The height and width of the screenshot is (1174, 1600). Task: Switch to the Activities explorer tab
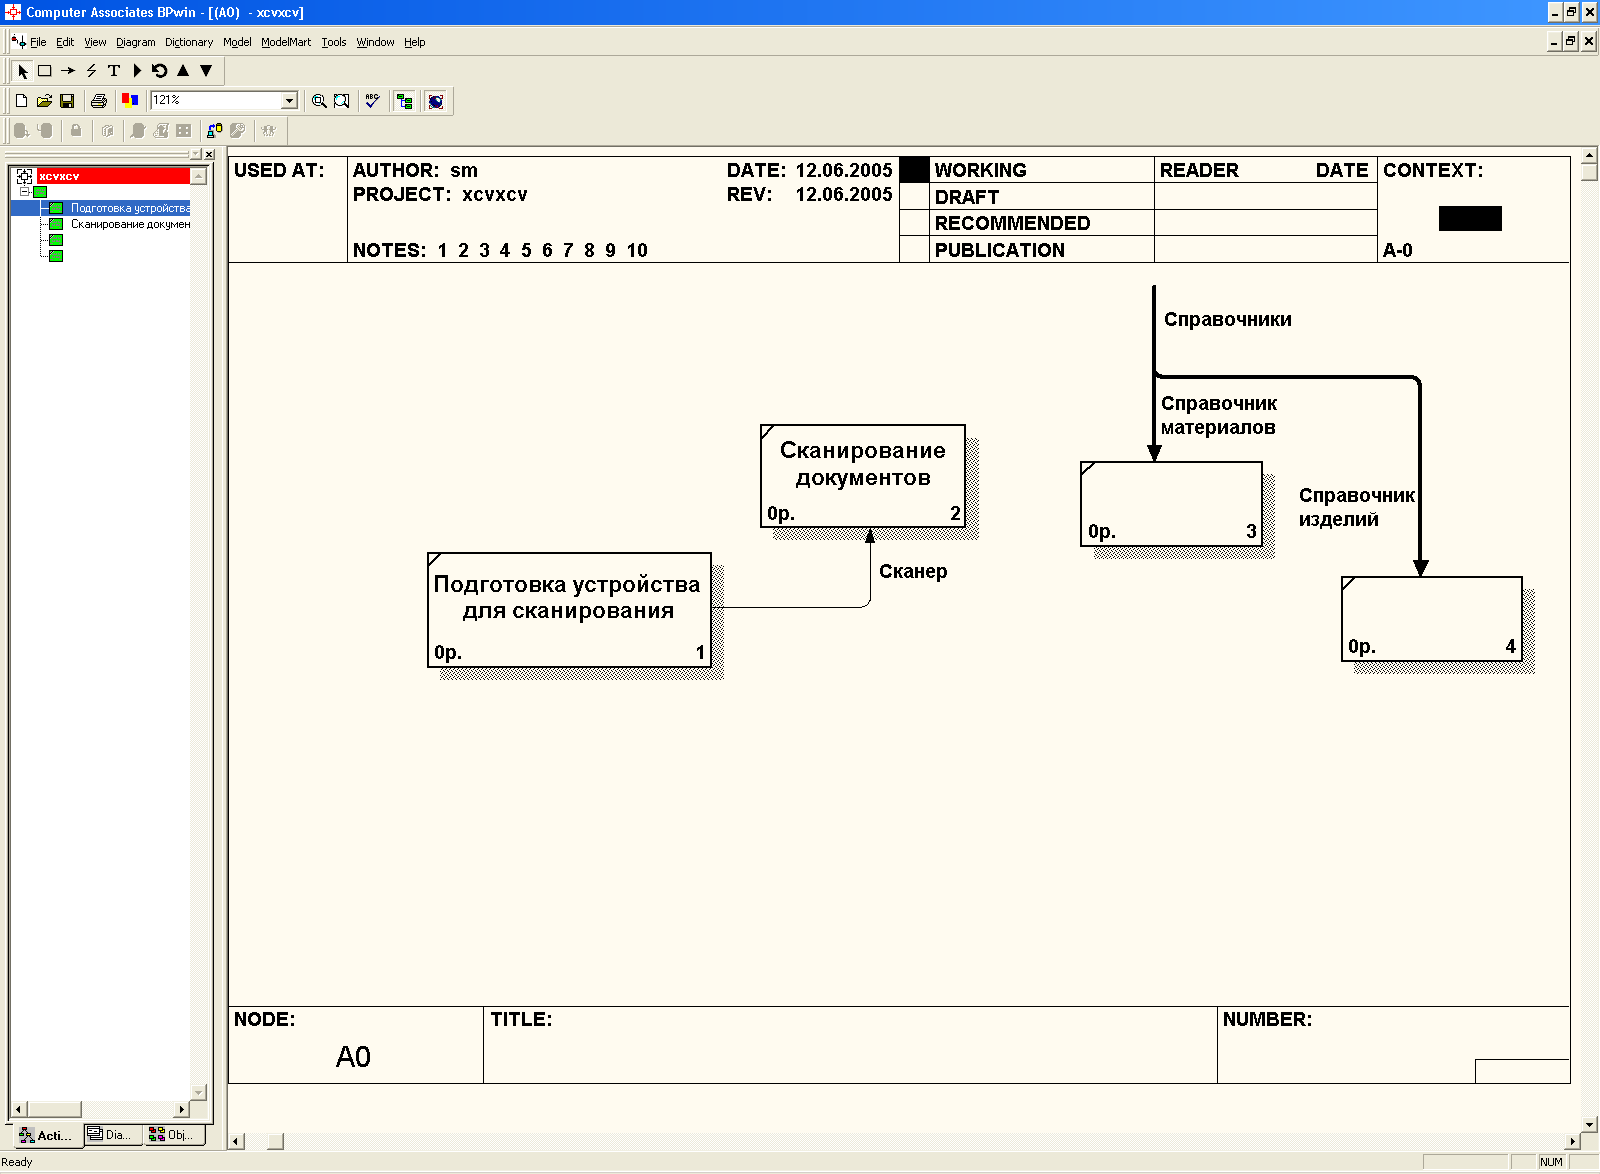pos(46,1135)
